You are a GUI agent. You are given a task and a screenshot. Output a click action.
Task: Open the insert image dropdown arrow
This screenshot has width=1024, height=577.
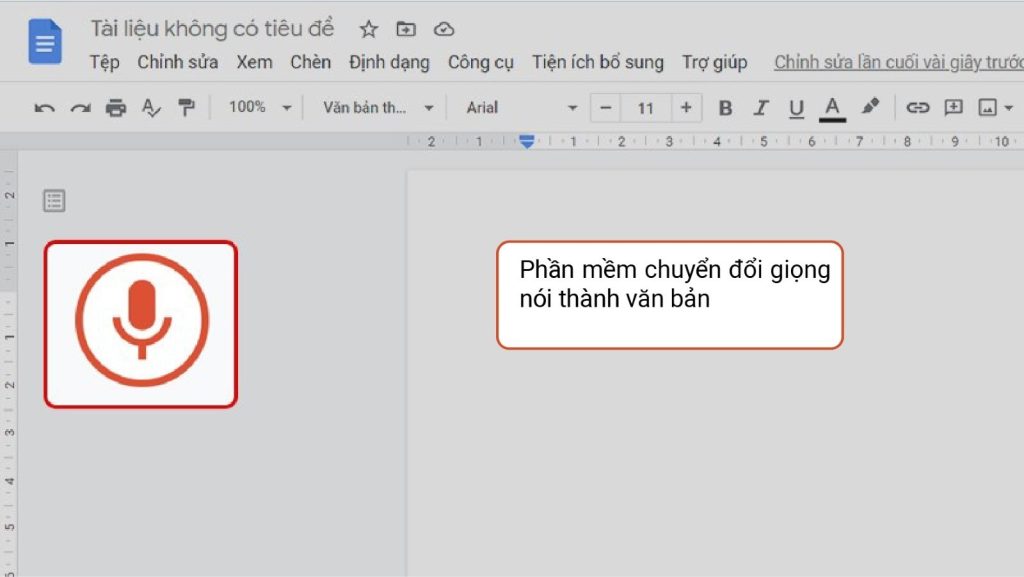pyautogui.click(x=1009, y=108)
